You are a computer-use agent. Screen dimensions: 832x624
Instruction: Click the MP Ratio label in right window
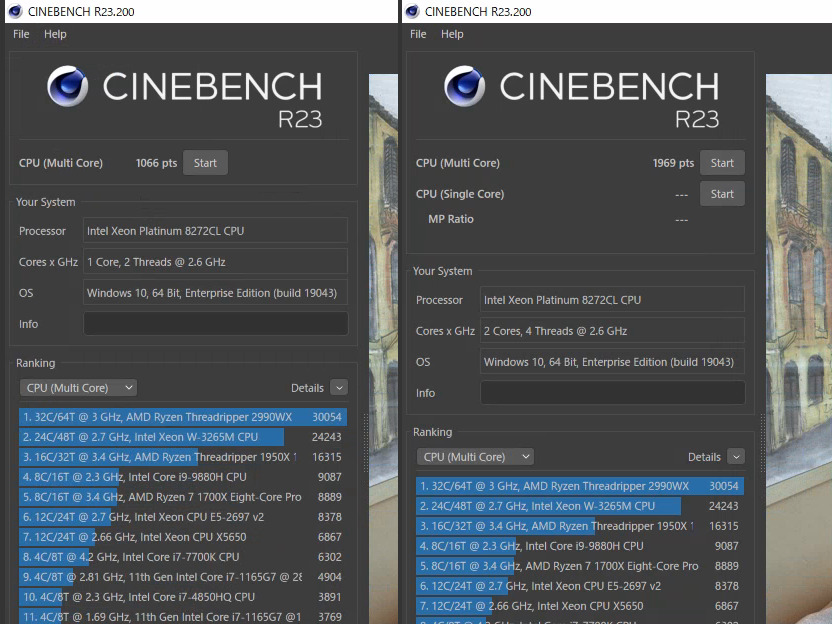coord(451,219)
